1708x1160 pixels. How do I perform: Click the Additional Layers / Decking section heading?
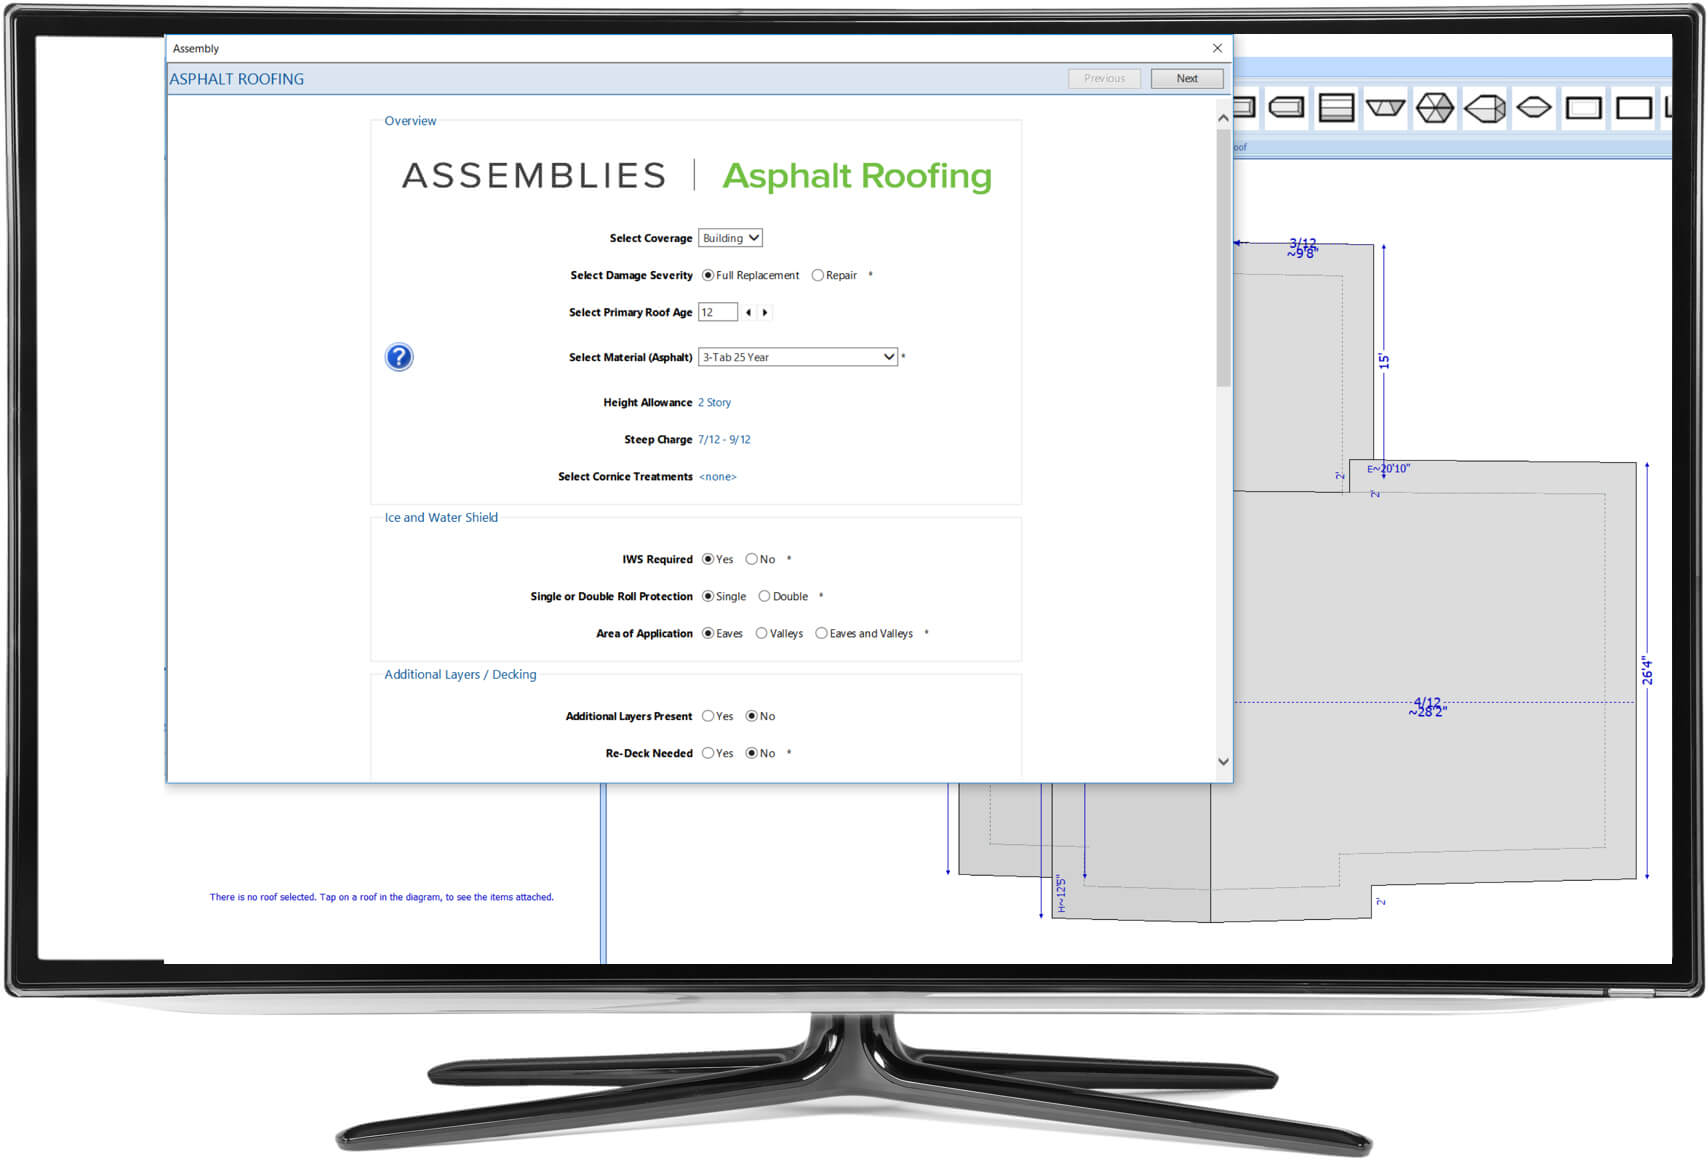tap(460, 674)
